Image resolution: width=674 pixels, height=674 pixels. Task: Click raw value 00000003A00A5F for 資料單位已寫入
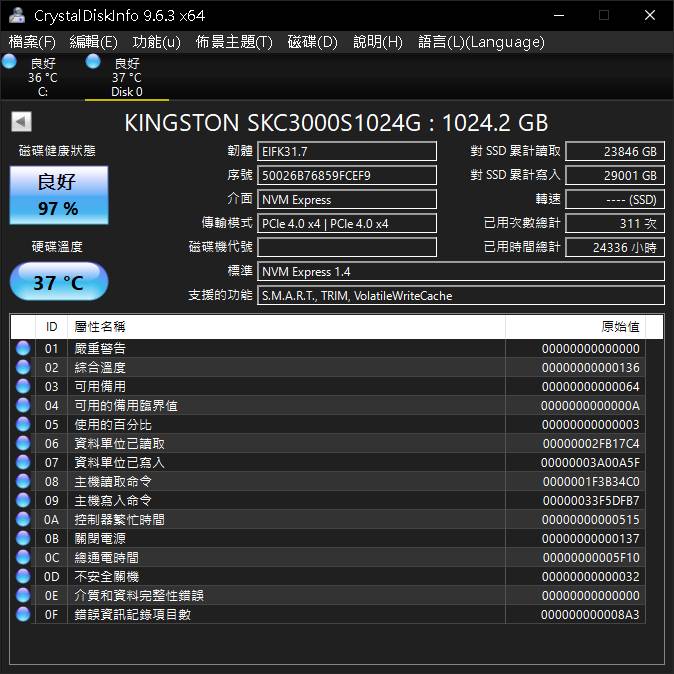(x=590, y=463)
